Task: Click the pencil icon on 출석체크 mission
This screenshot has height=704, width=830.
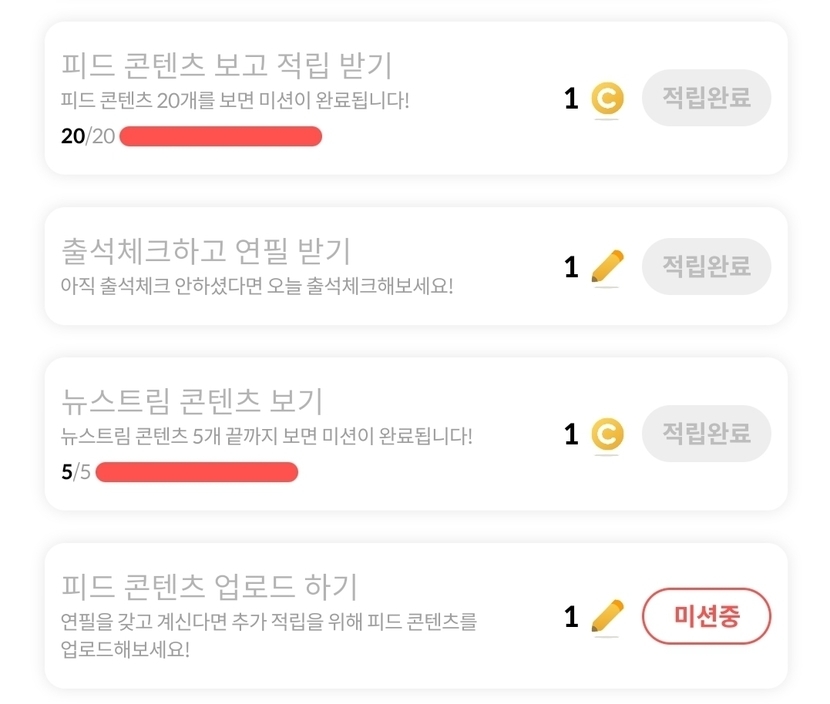Action: [607, 267]
